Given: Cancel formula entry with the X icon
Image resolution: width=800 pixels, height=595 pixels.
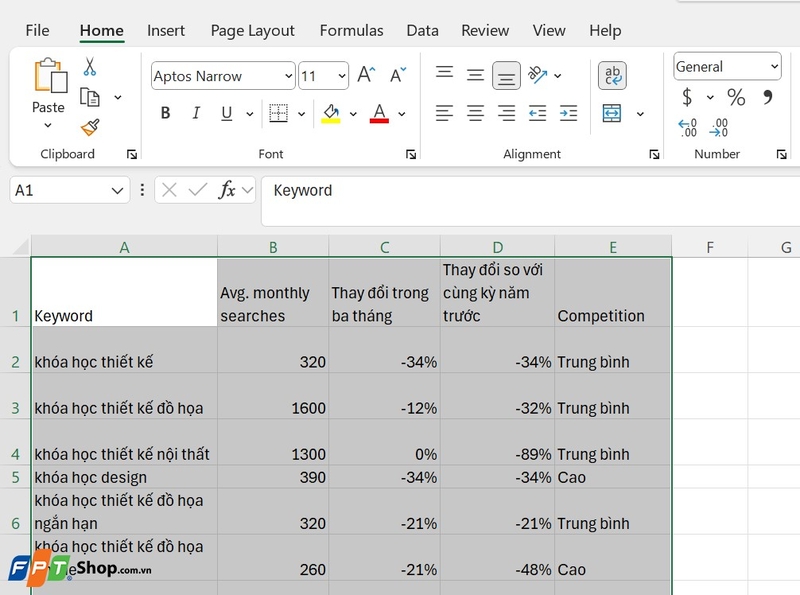Looking at the screenshot, I should tap(169, 190).
